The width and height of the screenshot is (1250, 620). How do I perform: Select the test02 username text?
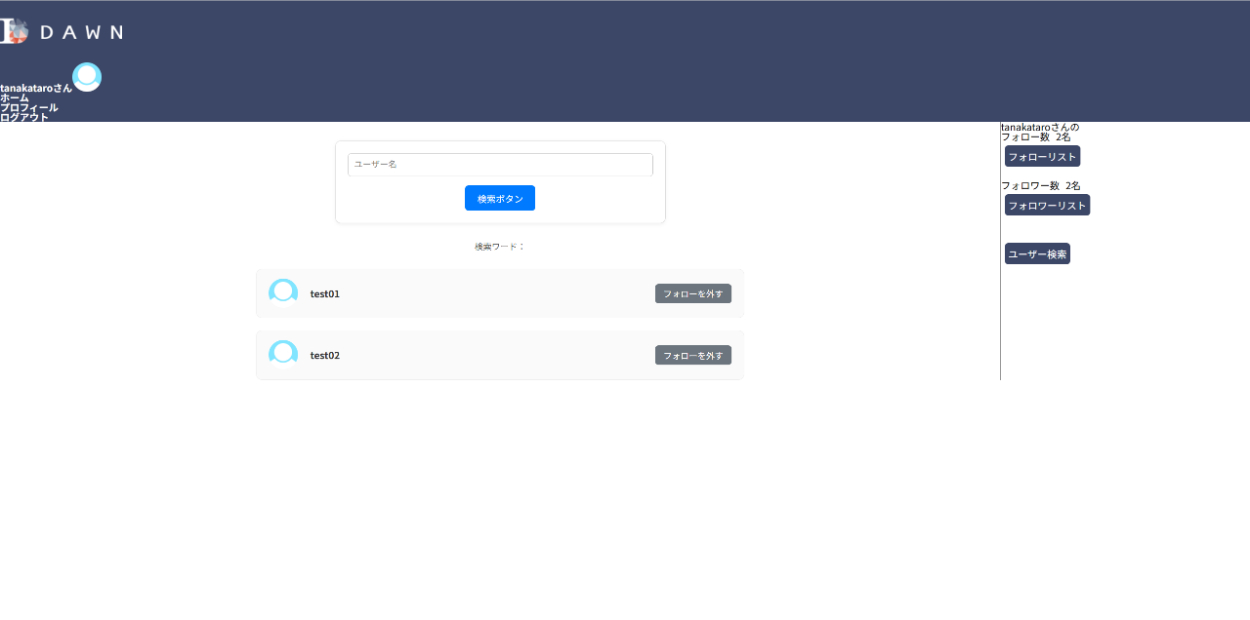click(325, 356)
